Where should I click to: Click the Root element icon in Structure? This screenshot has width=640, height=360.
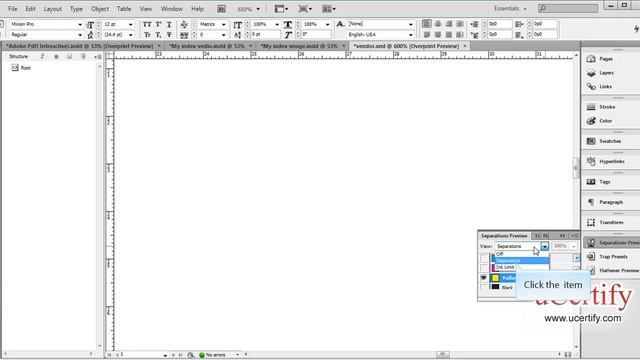tap(15, 68)
